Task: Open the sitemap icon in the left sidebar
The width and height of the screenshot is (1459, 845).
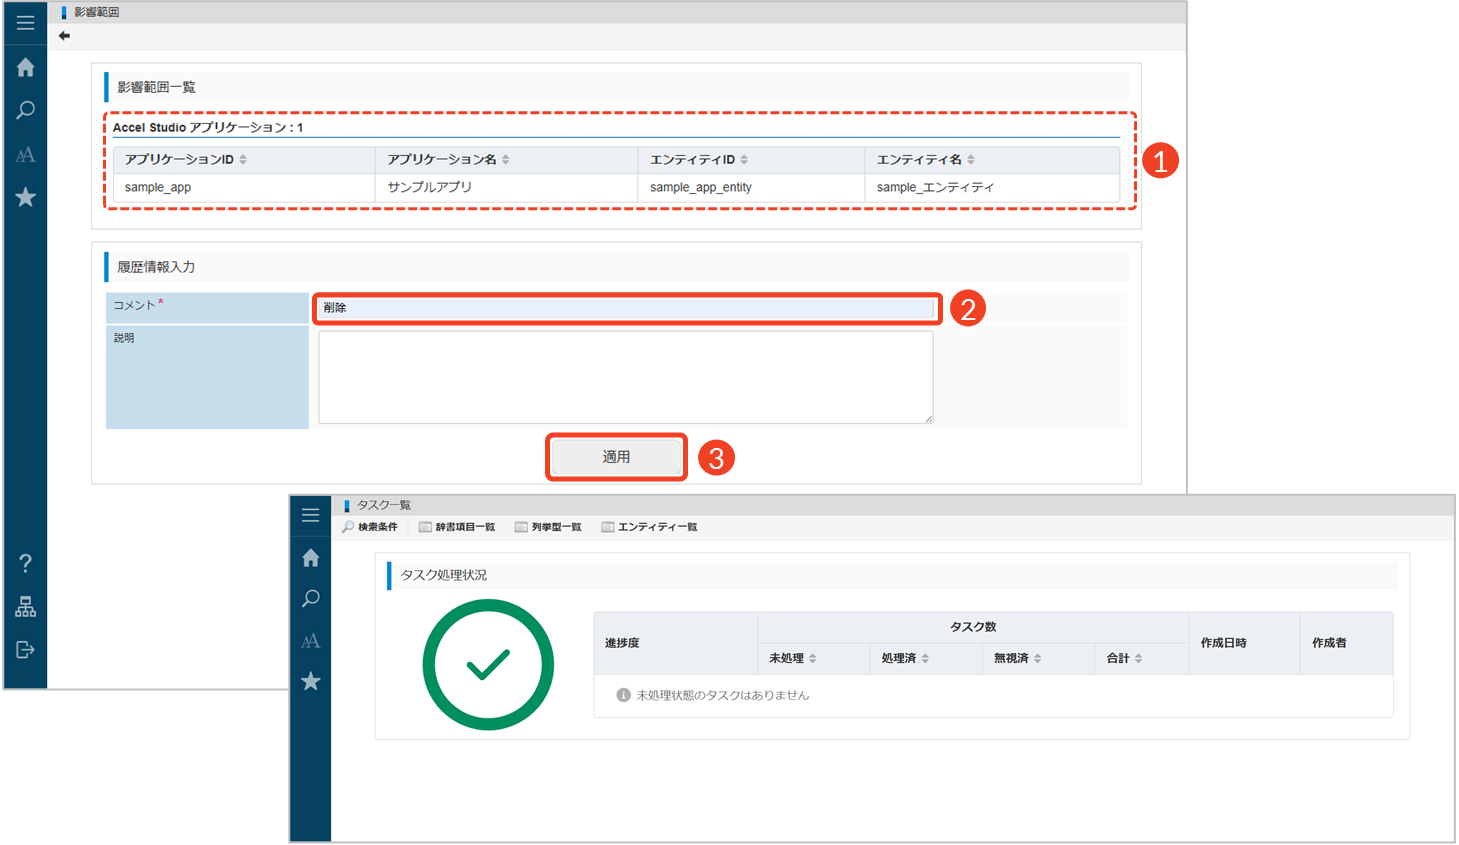Action: 25,607
